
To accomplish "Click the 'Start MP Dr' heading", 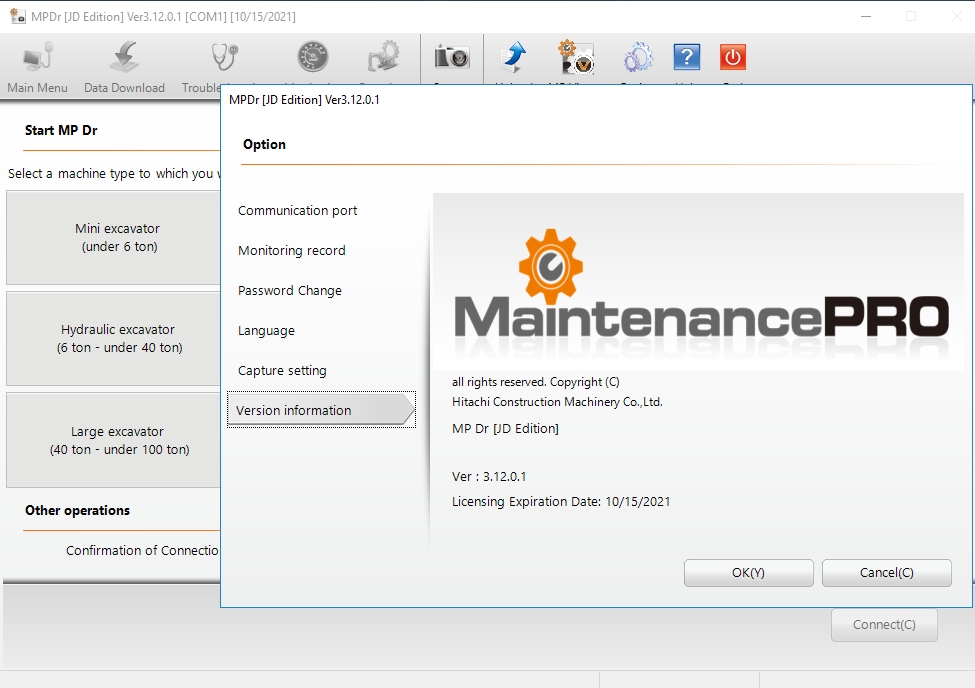I will (x=61, y=130).
